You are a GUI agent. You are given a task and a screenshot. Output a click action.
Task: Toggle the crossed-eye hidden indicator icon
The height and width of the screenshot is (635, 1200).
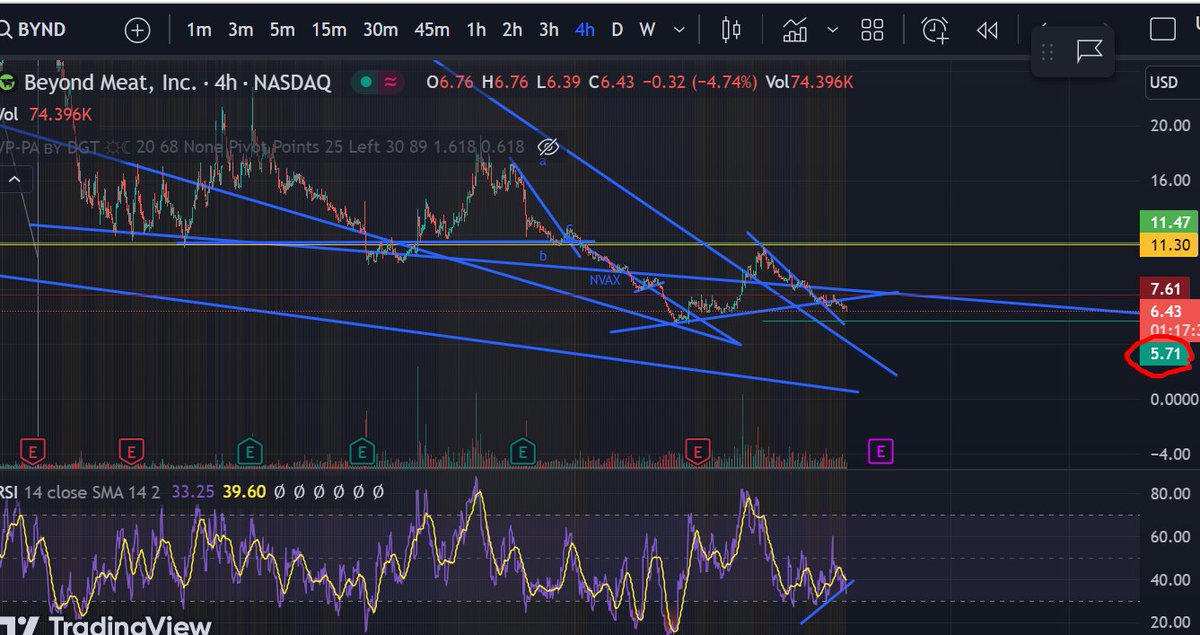click(546, 147)
